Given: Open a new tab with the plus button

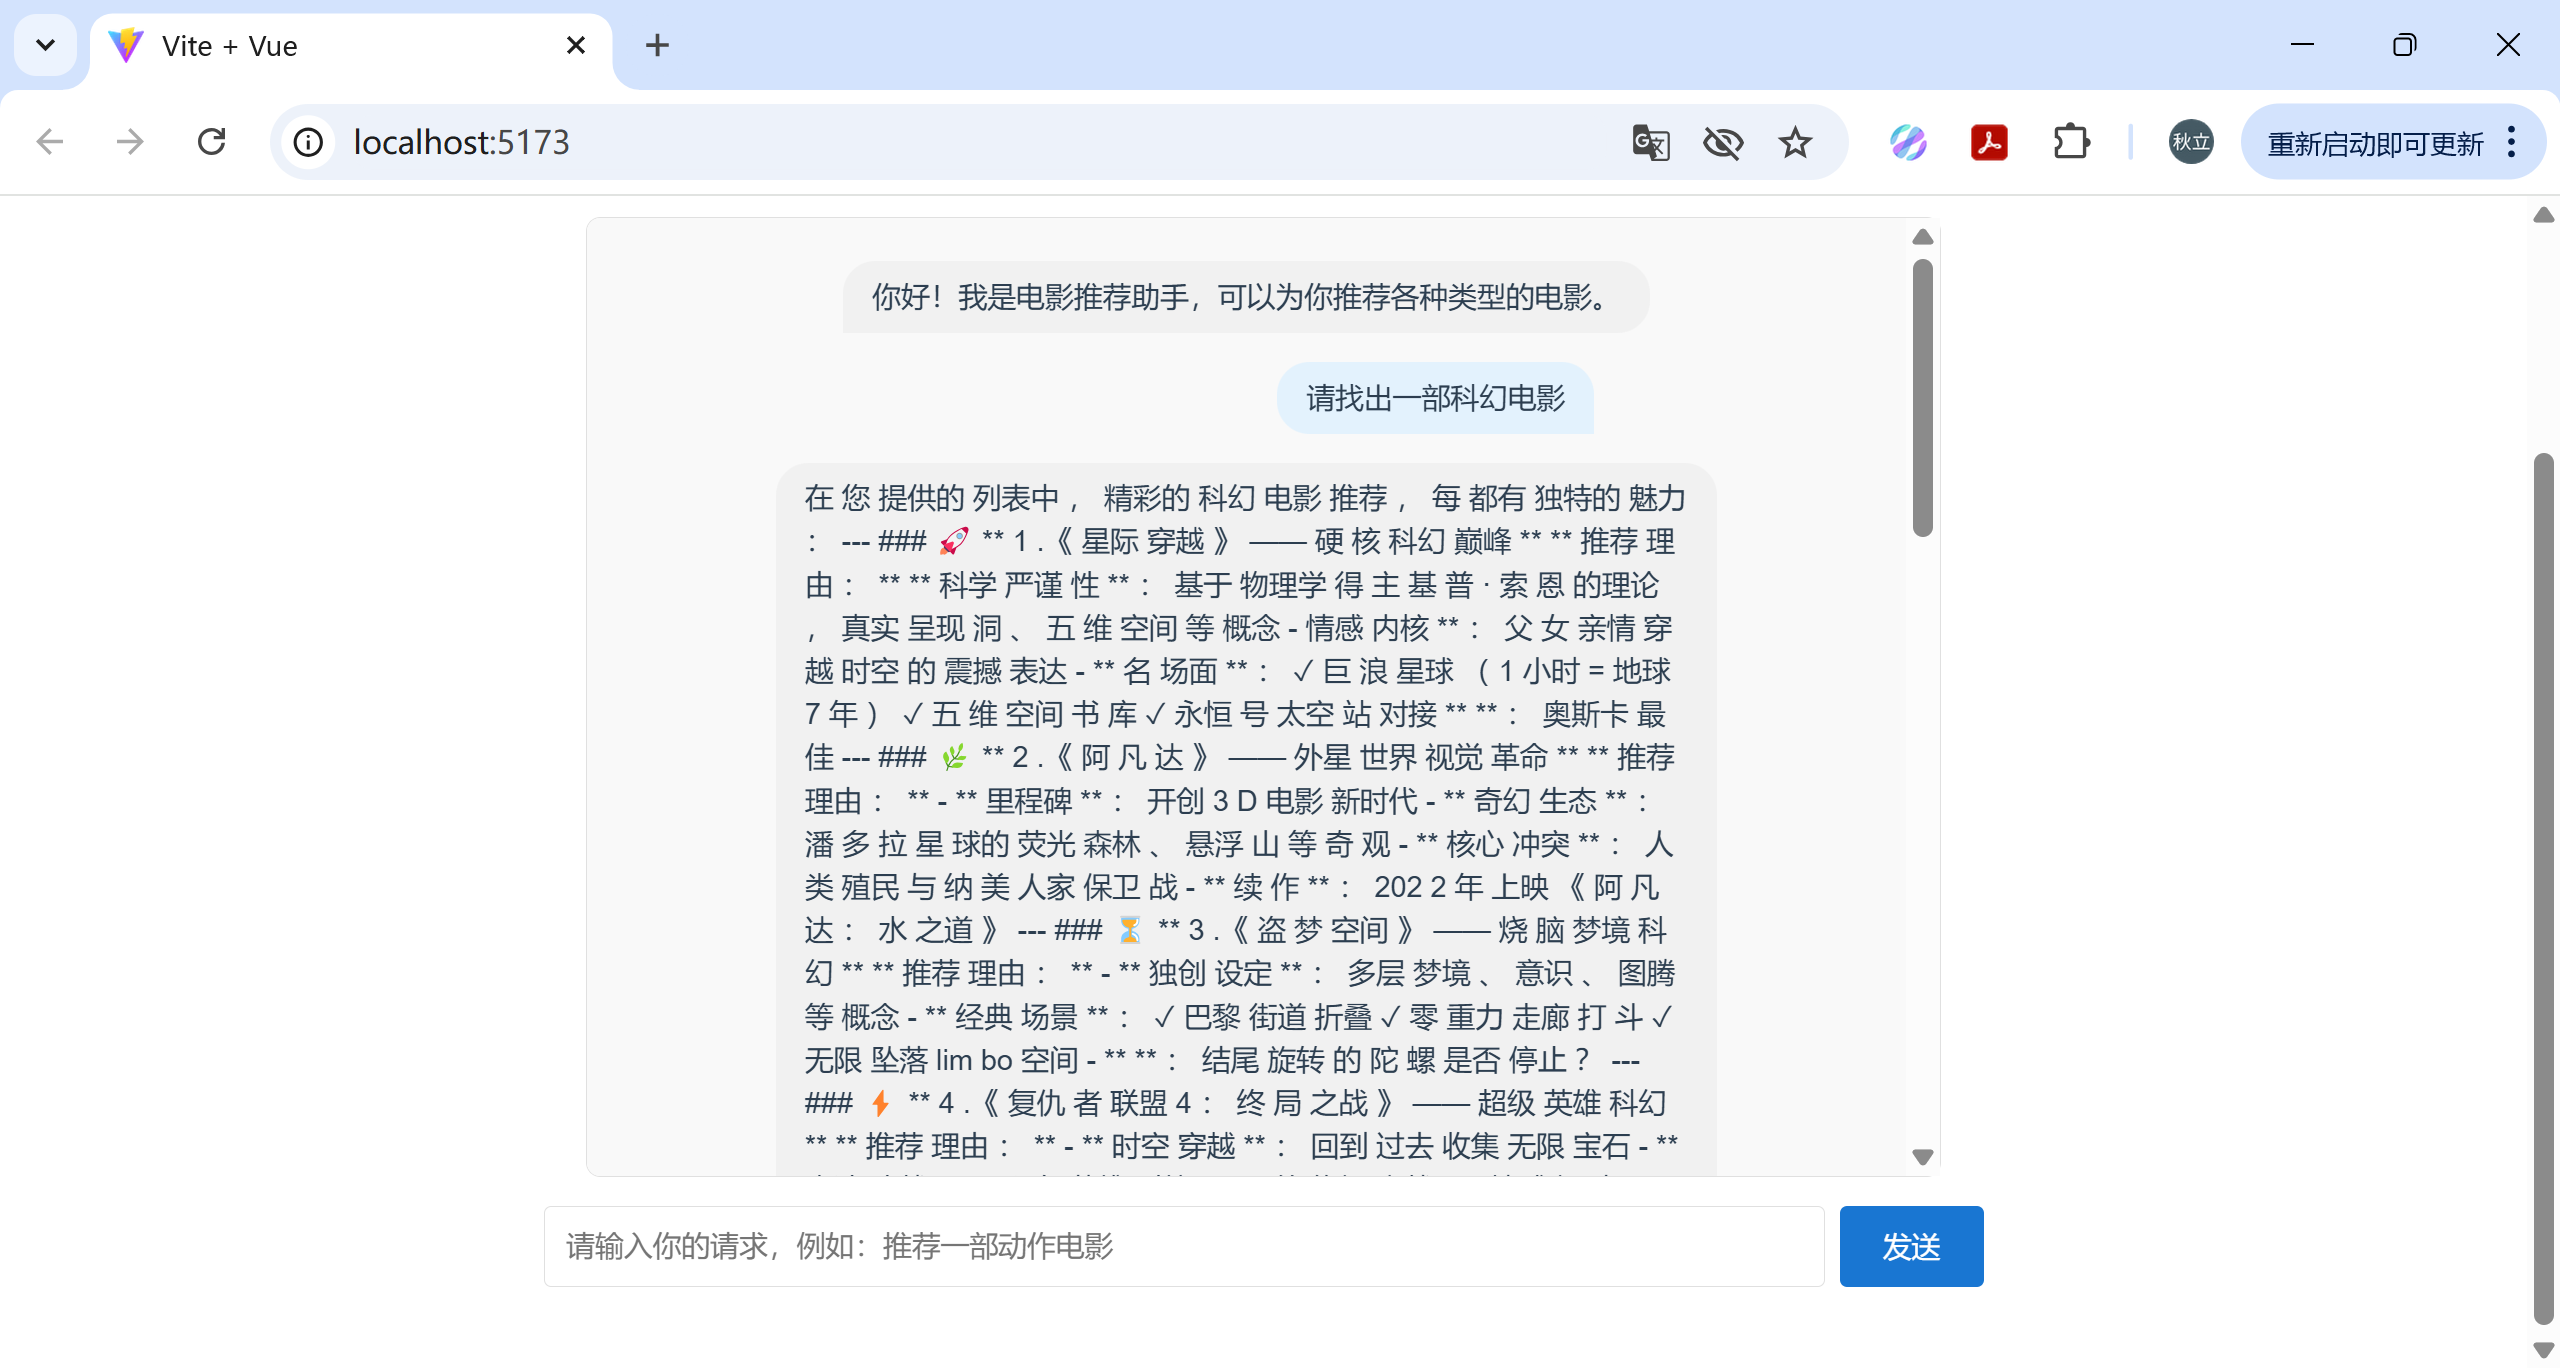Looking at the screenshot, I should click(657, 46).
